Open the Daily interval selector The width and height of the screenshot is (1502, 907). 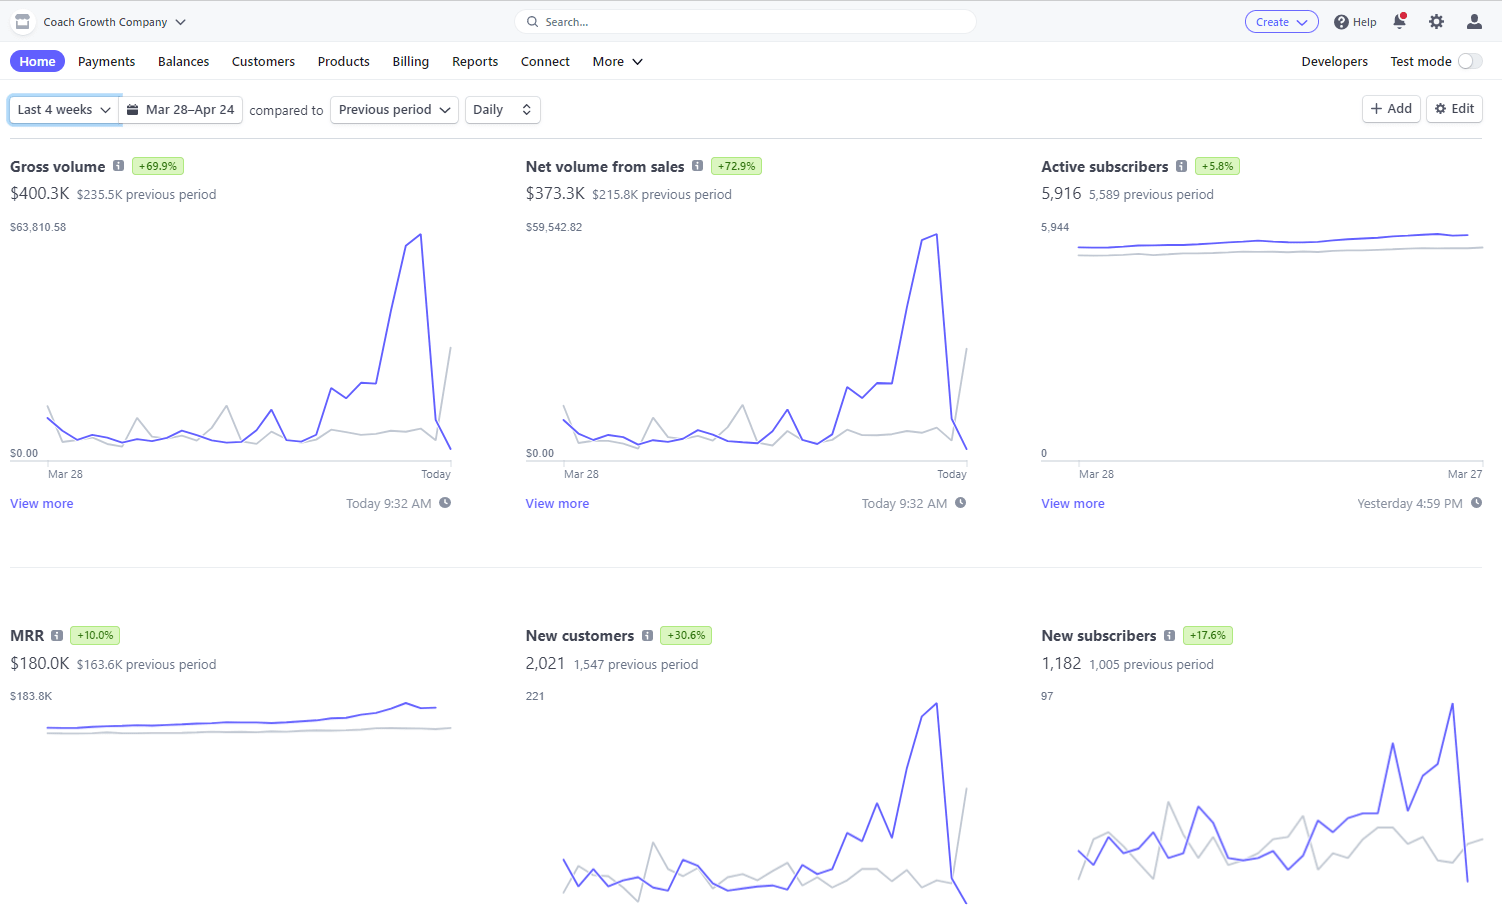502,110
